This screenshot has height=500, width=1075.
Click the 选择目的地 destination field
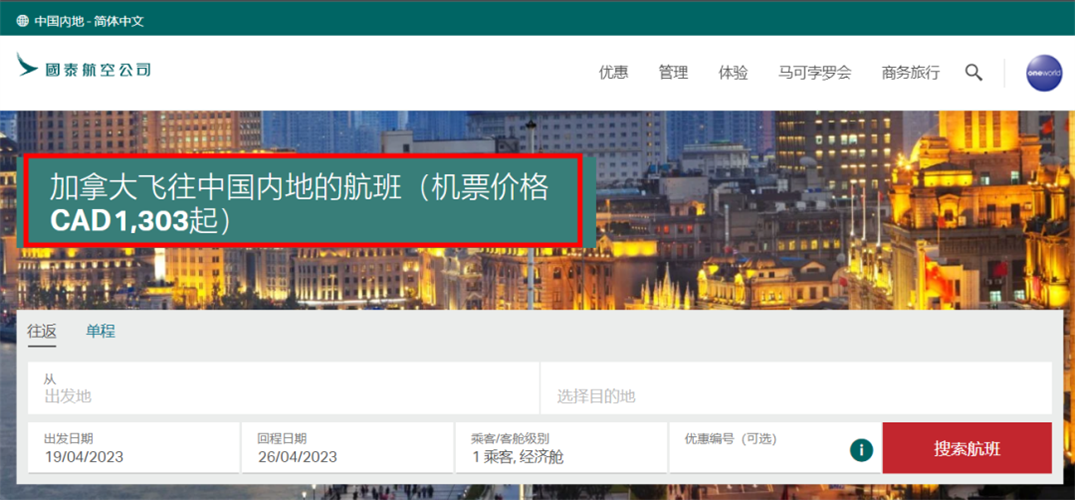tap(796, 388)
